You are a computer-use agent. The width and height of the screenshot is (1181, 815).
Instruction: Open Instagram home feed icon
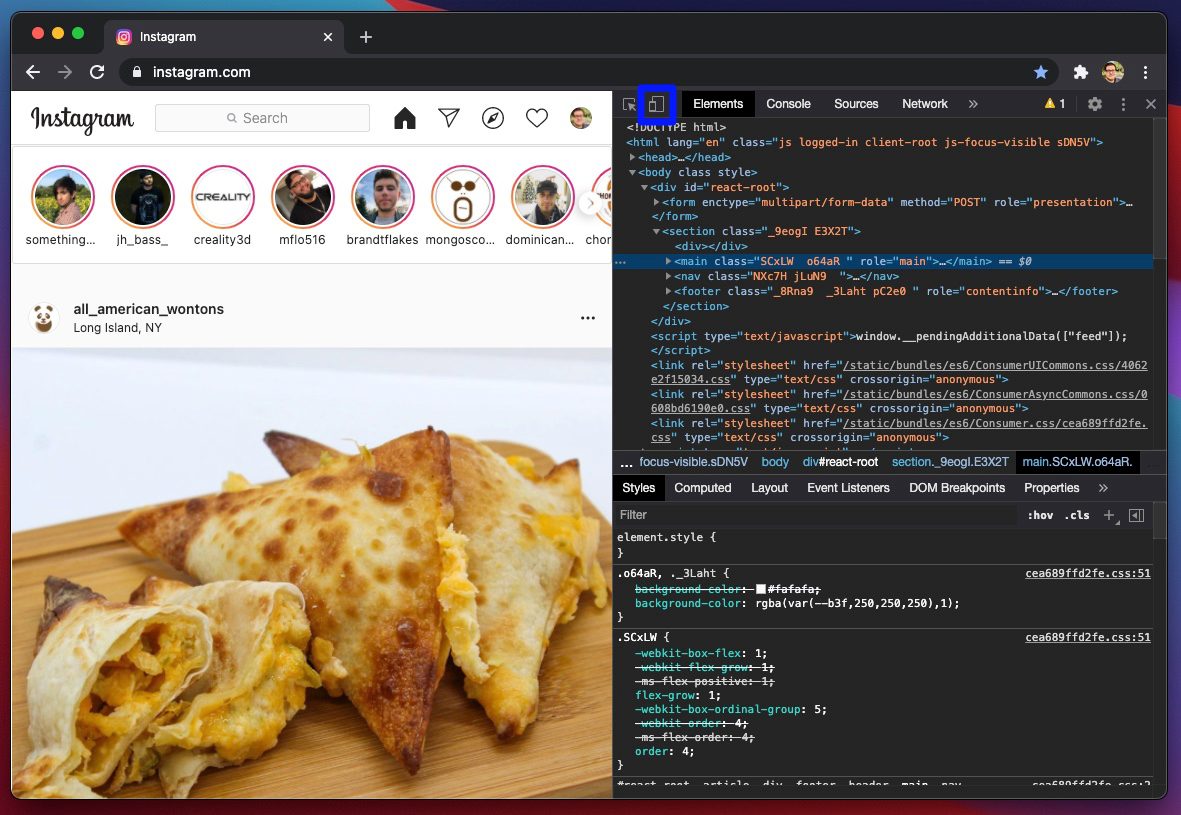[x=404, y=118]
